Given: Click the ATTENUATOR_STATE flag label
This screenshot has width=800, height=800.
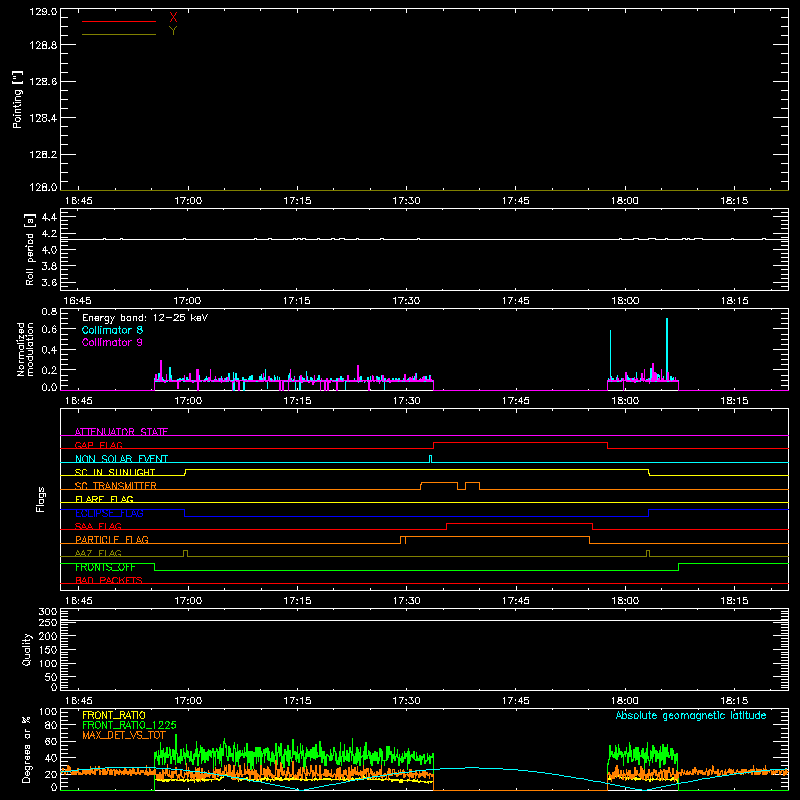Looking at the screenshot, I should point(121,432).
